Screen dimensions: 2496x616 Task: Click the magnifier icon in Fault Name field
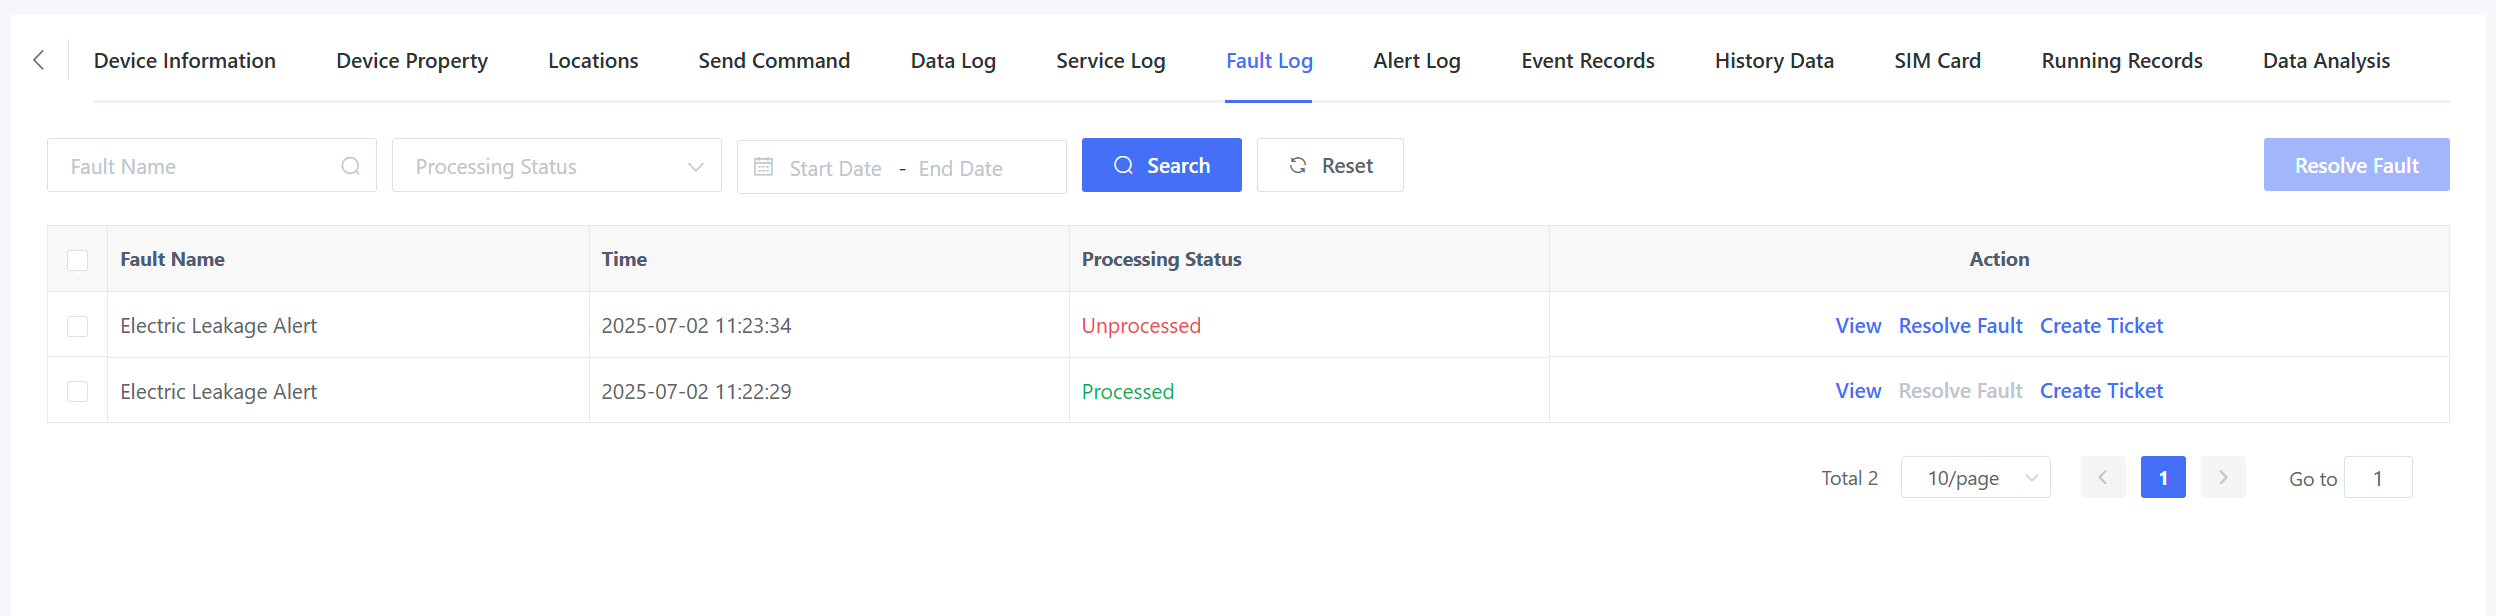pyautogui.click(x=350, y=166)
